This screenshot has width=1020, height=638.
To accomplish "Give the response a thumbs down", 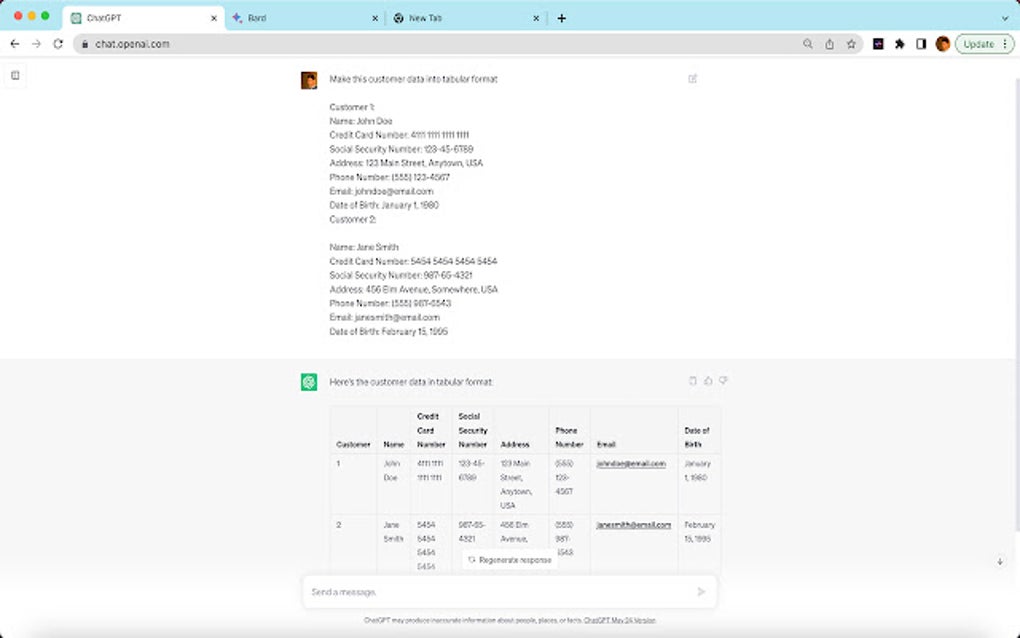I will (x=723, y=380).
